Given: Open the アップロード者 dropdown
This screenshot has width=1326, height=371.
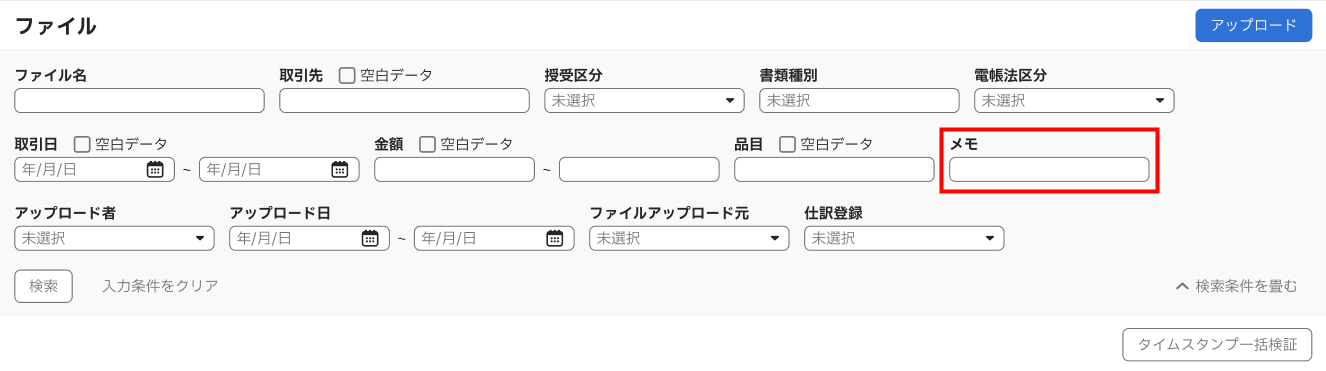Looking at the screenshot, I should [x=114, y=238].
